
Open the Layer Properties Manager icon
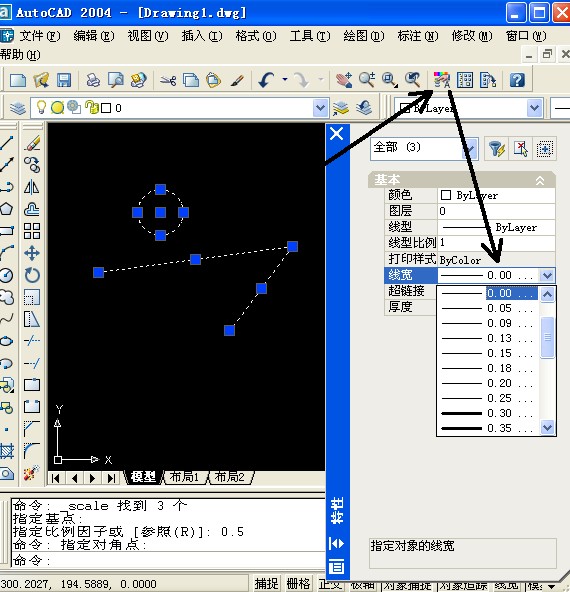(x=17, y=108)
